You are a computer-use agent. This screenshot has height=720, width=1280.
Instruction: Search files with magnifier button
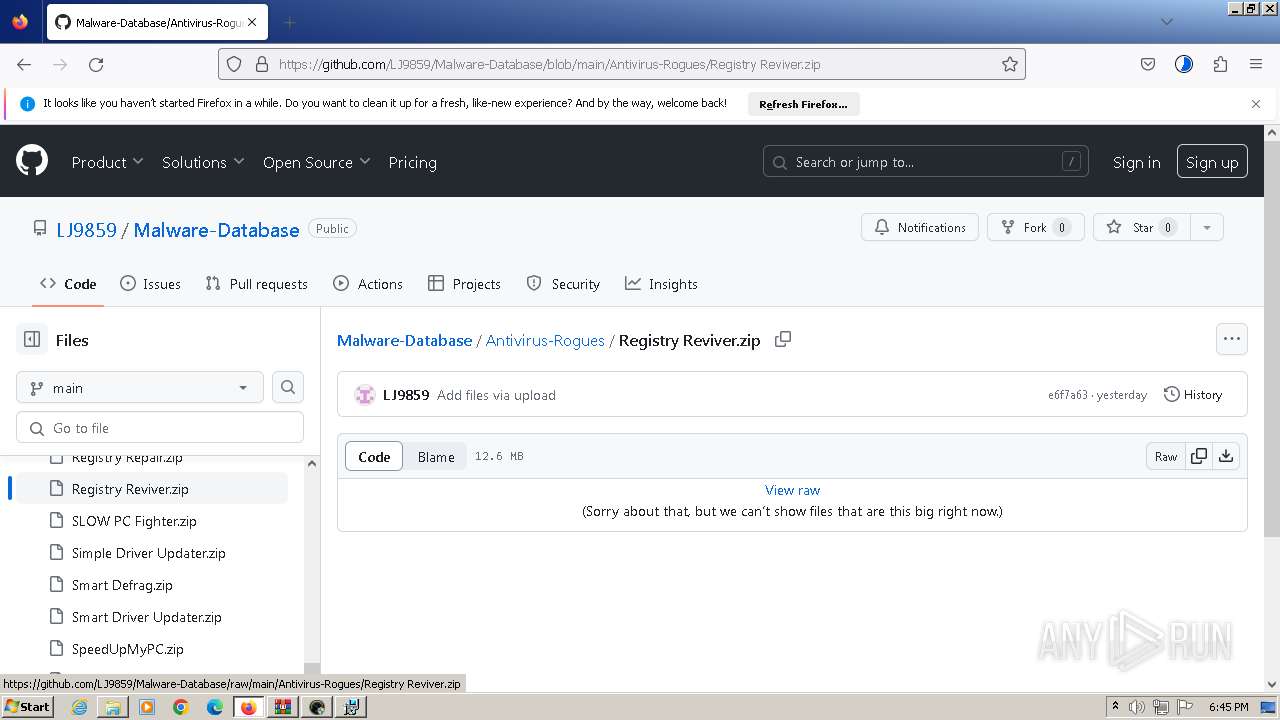[288, 387]
